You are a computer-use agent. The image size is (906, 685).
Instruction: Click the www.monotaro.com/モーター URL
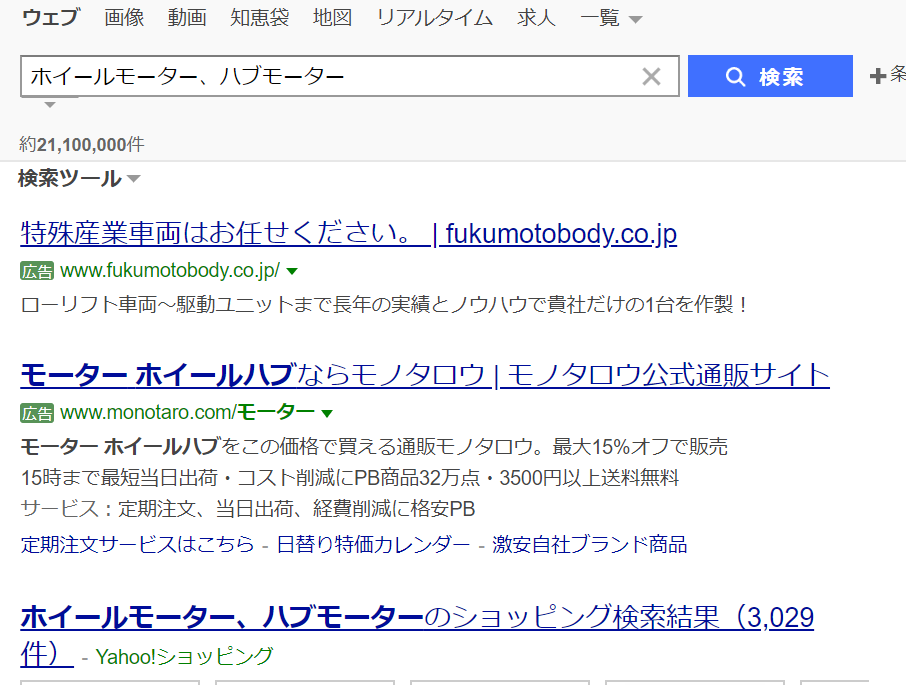point(187,412)
